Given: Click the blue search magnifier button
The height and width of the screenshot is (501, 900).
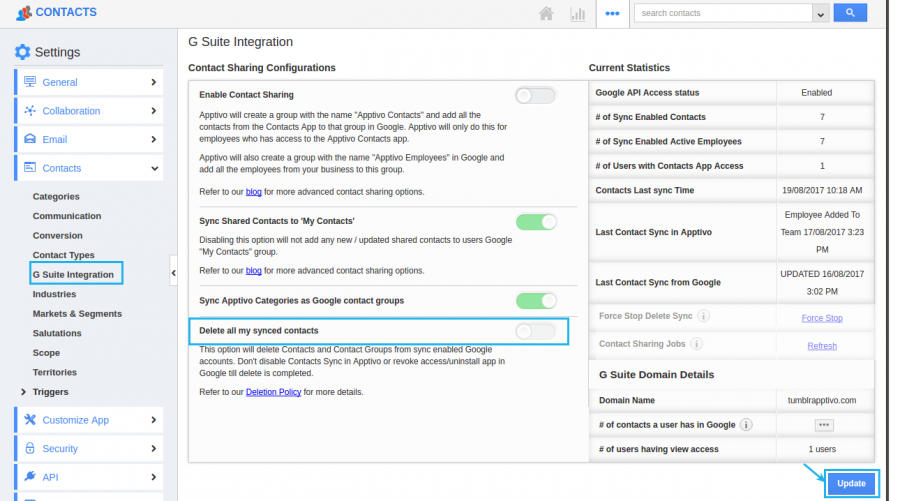Looking at the screenshot, I should tap(850, 13).
